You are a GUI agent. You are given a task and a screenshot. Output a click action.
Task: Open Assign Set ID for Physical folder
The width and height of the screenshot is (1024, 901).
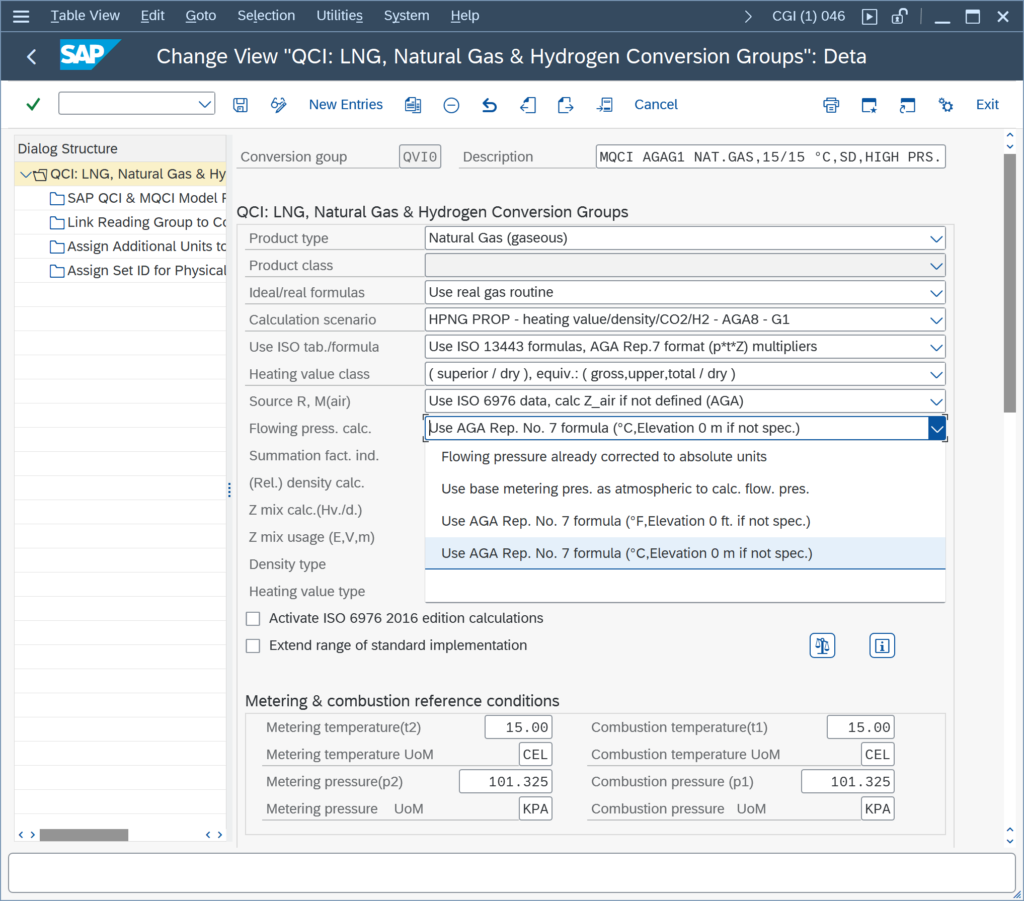pyautogui.click(x=138, y=270)
